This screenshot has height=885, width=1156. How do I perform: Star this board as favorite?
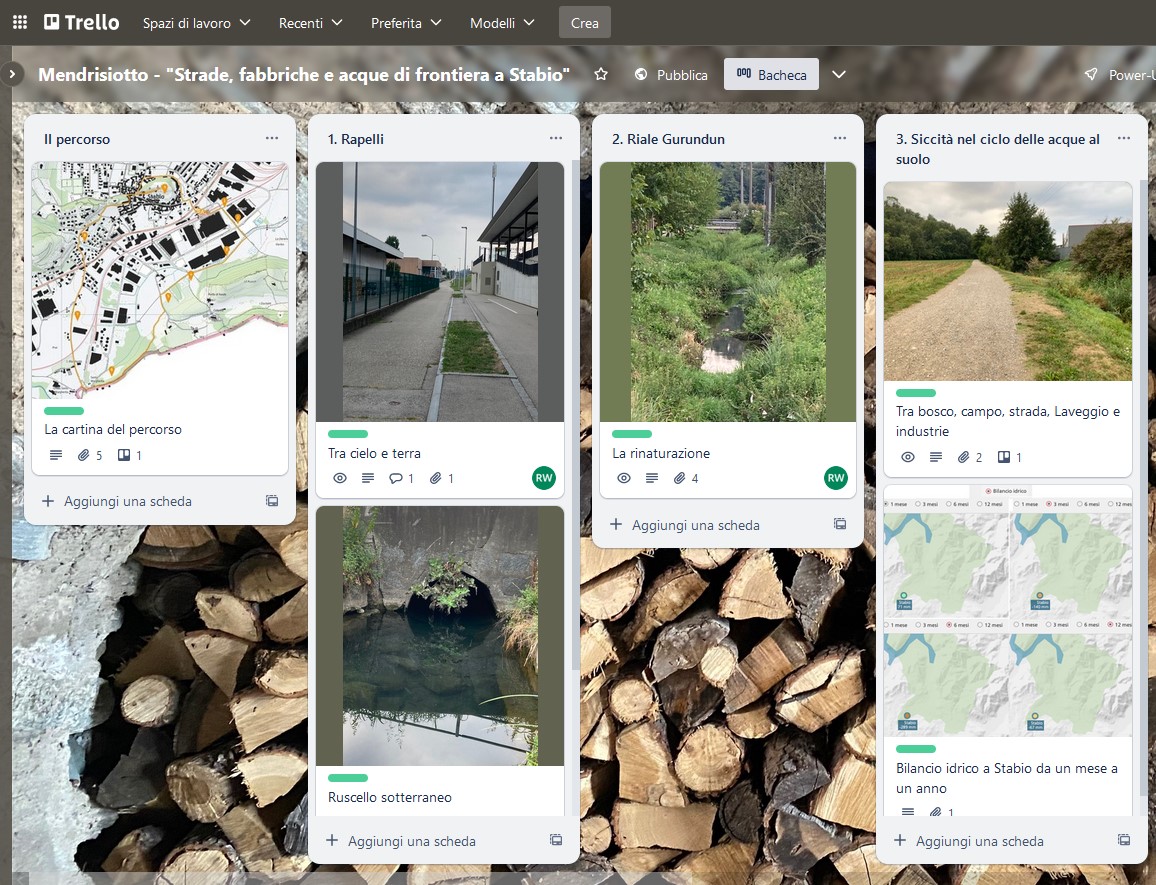[x=601, y=75]
